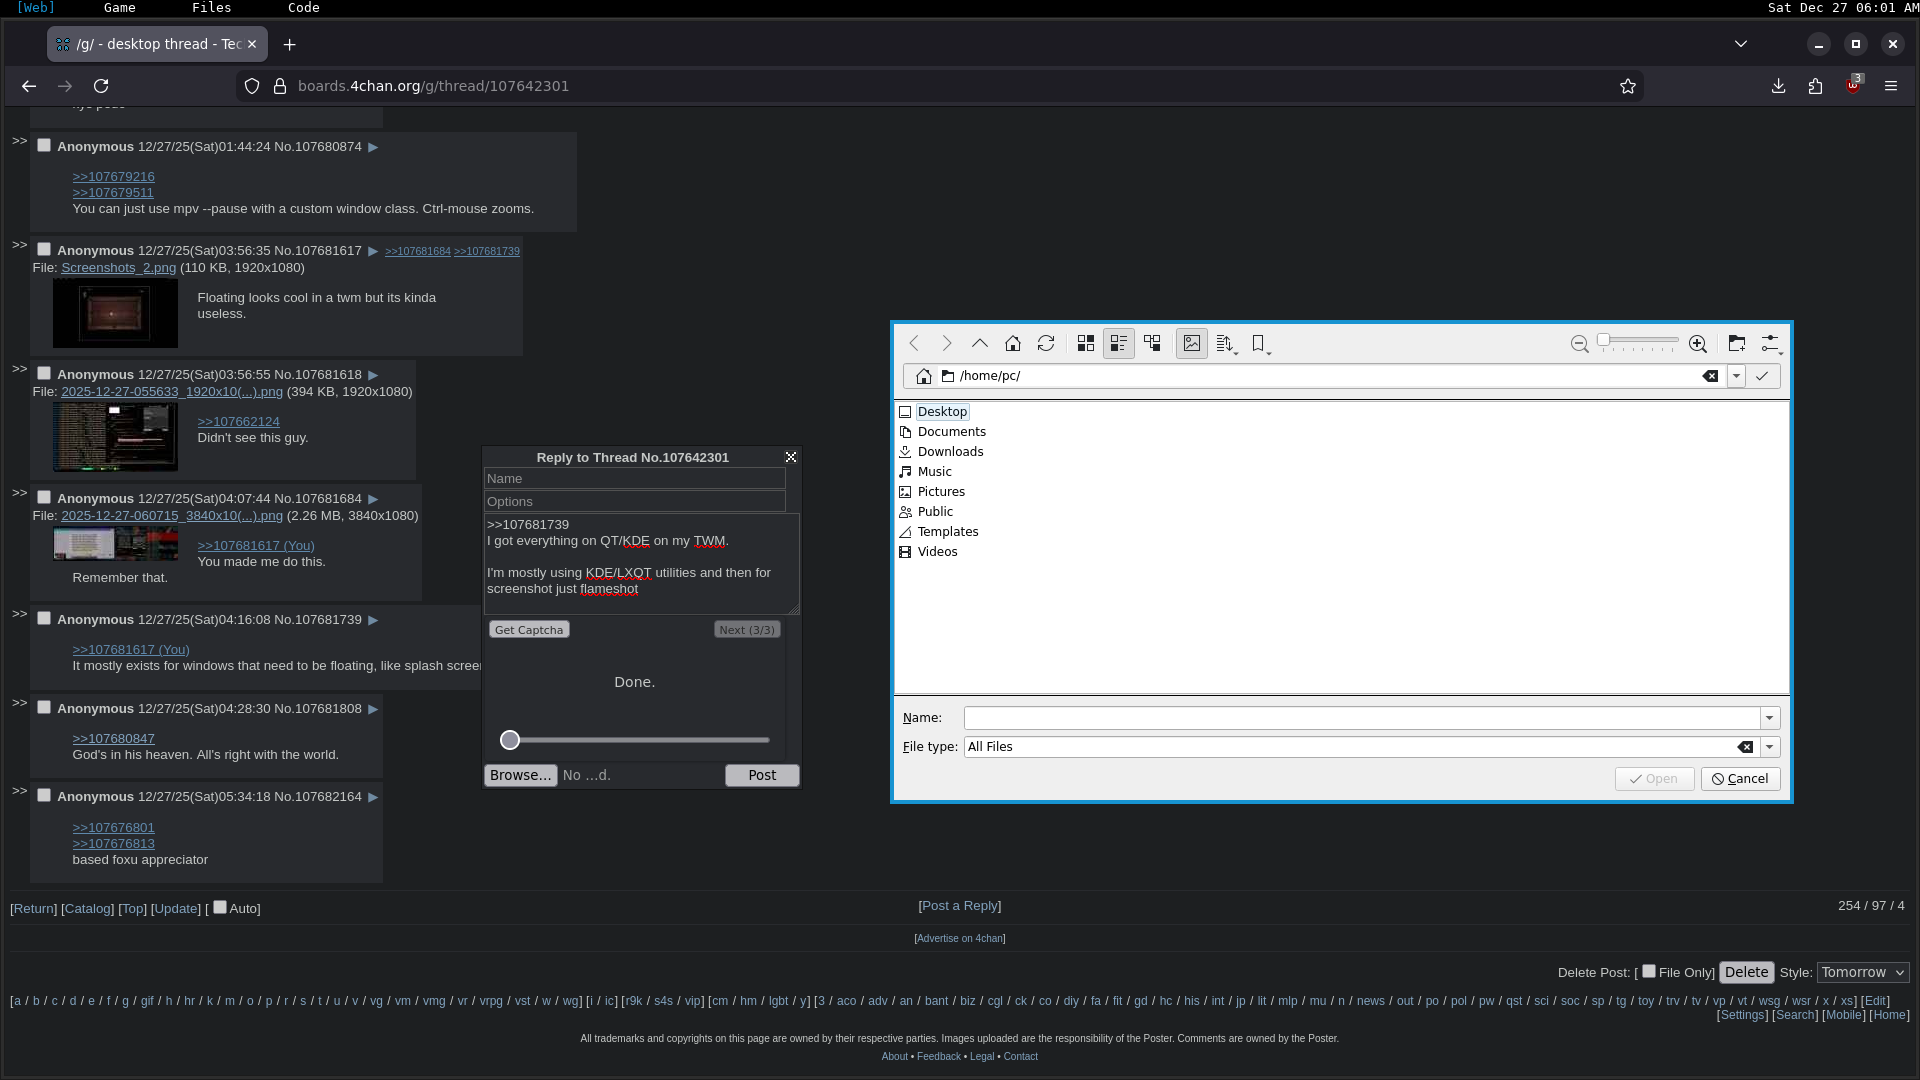
Task: Bookmark this page with star icon
Action: pos(1628,86)
